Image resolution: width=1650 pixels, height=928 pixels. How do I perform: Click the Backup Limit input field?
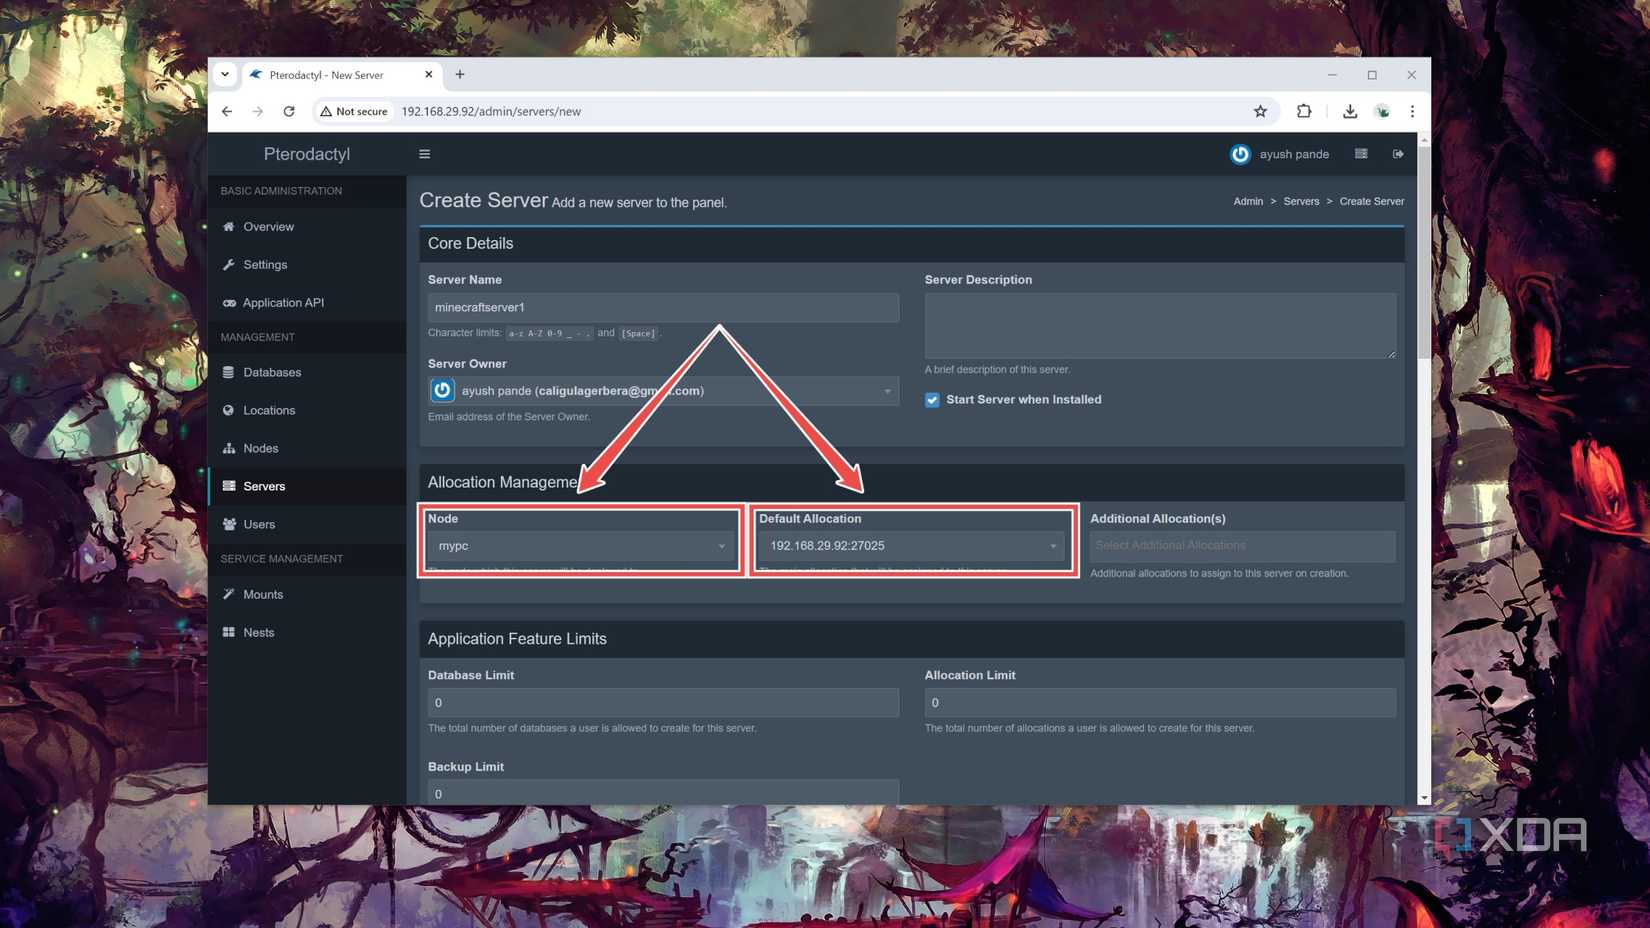tap(663, 792)
